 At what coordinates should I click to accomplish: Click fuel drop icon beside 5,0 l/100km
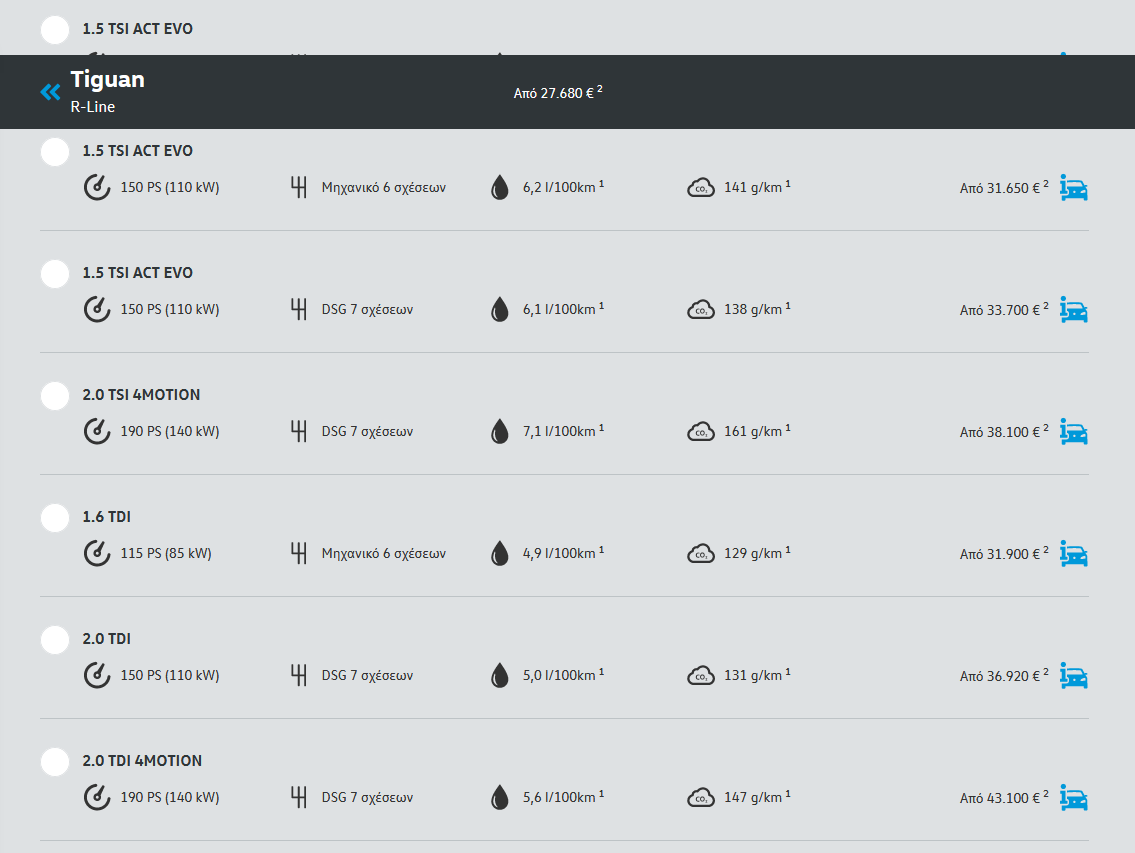coord(499,675)
